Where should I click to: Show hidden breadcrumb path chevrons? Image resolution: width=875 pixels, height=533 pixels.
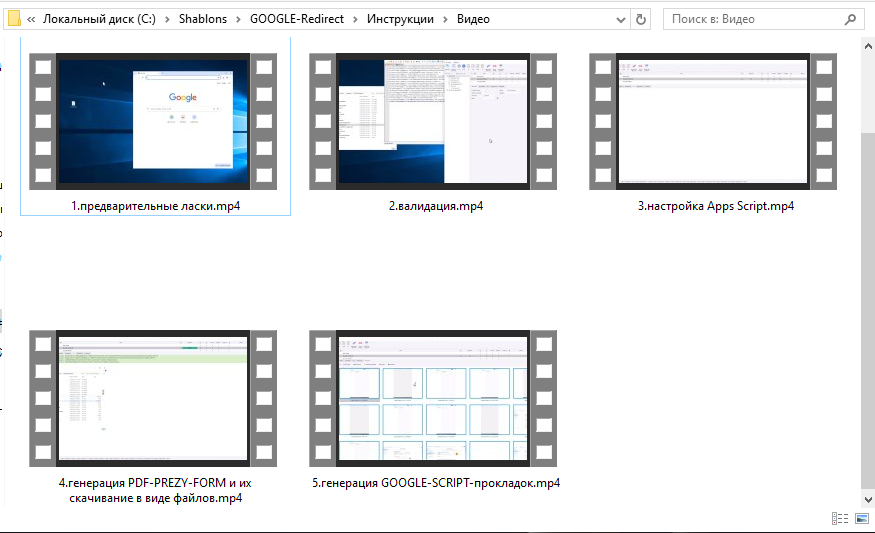(31, 19)
